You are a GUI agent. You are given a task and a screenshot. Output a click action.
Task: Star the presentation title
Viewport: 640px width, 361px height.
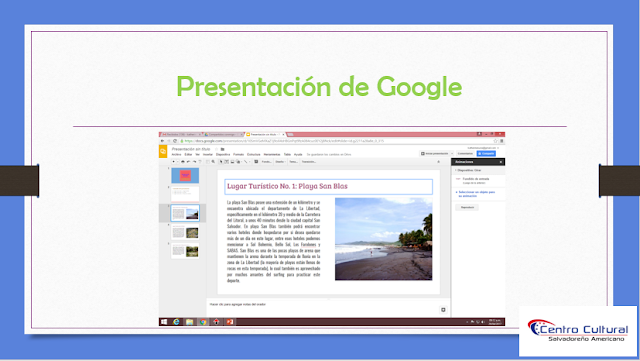click(217, 149)
